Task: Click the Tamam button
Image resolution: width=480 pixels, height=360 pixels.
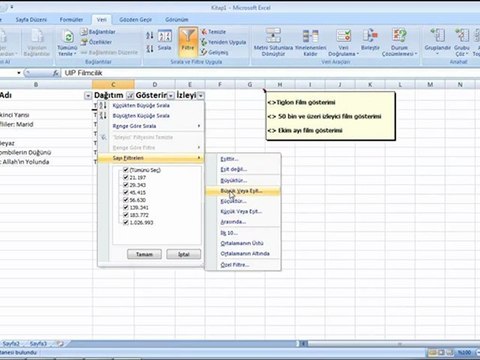Action: tap(144, 254)
